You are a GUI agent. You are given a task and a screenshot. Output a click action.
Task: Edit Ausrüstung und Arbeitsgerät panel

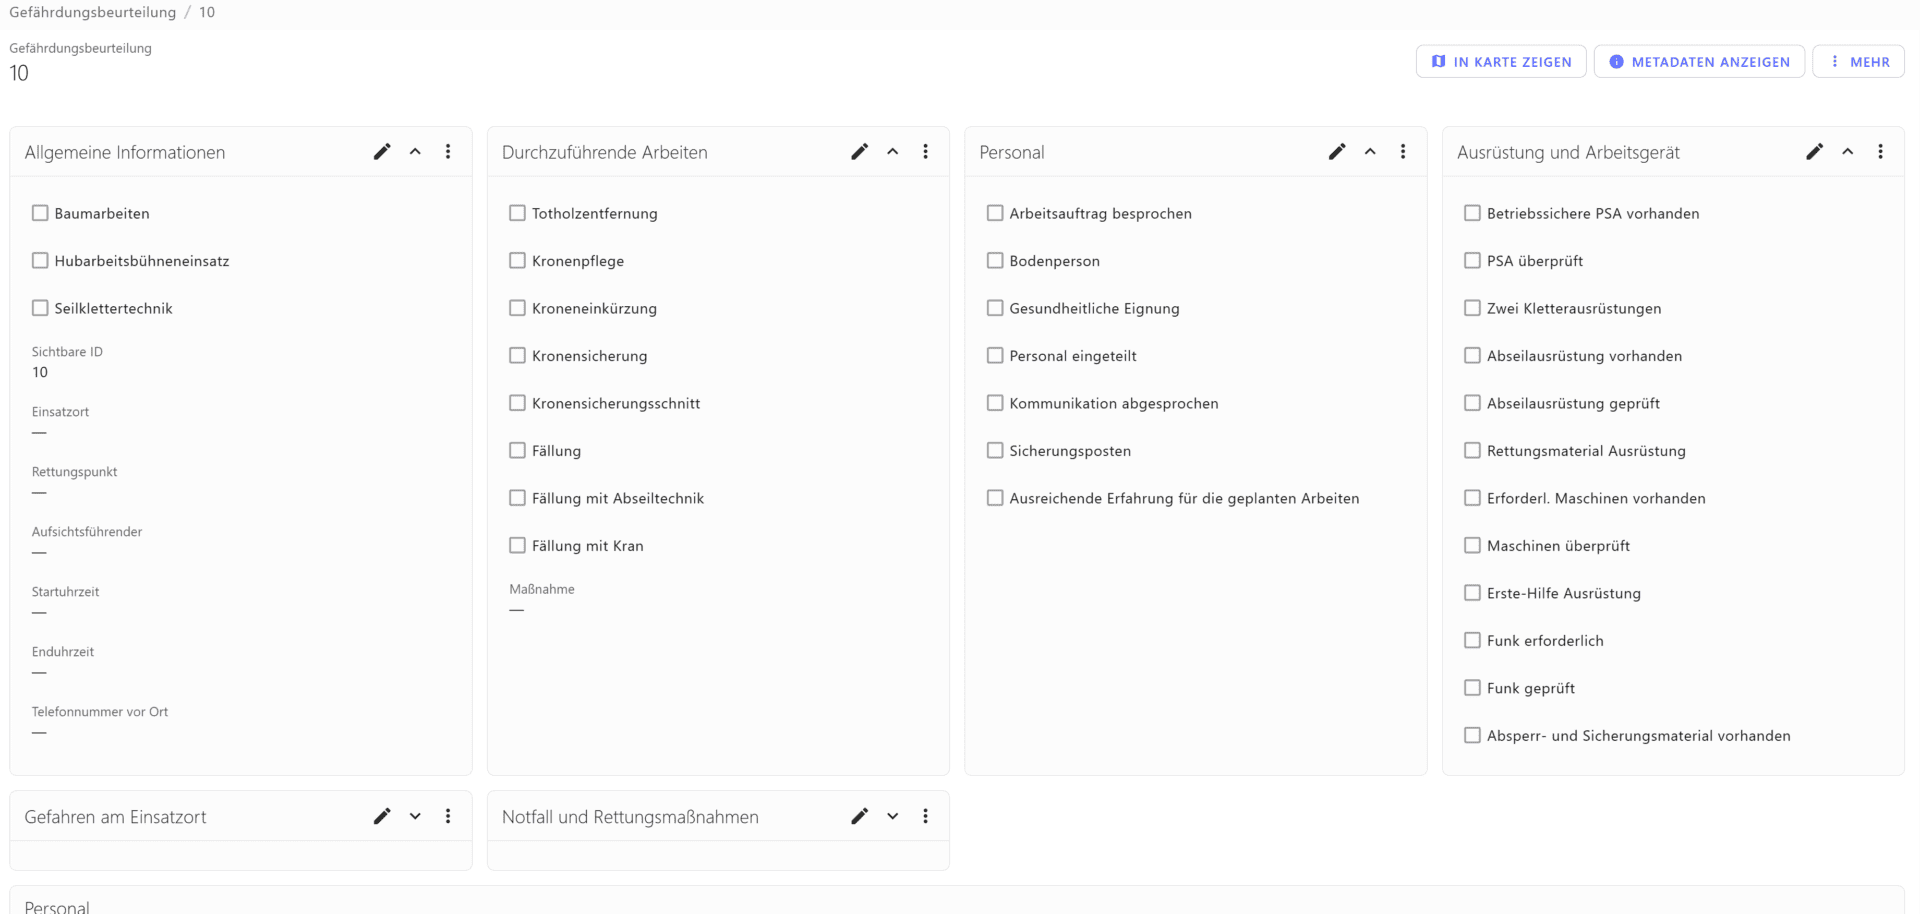[x=1814, y=152]
